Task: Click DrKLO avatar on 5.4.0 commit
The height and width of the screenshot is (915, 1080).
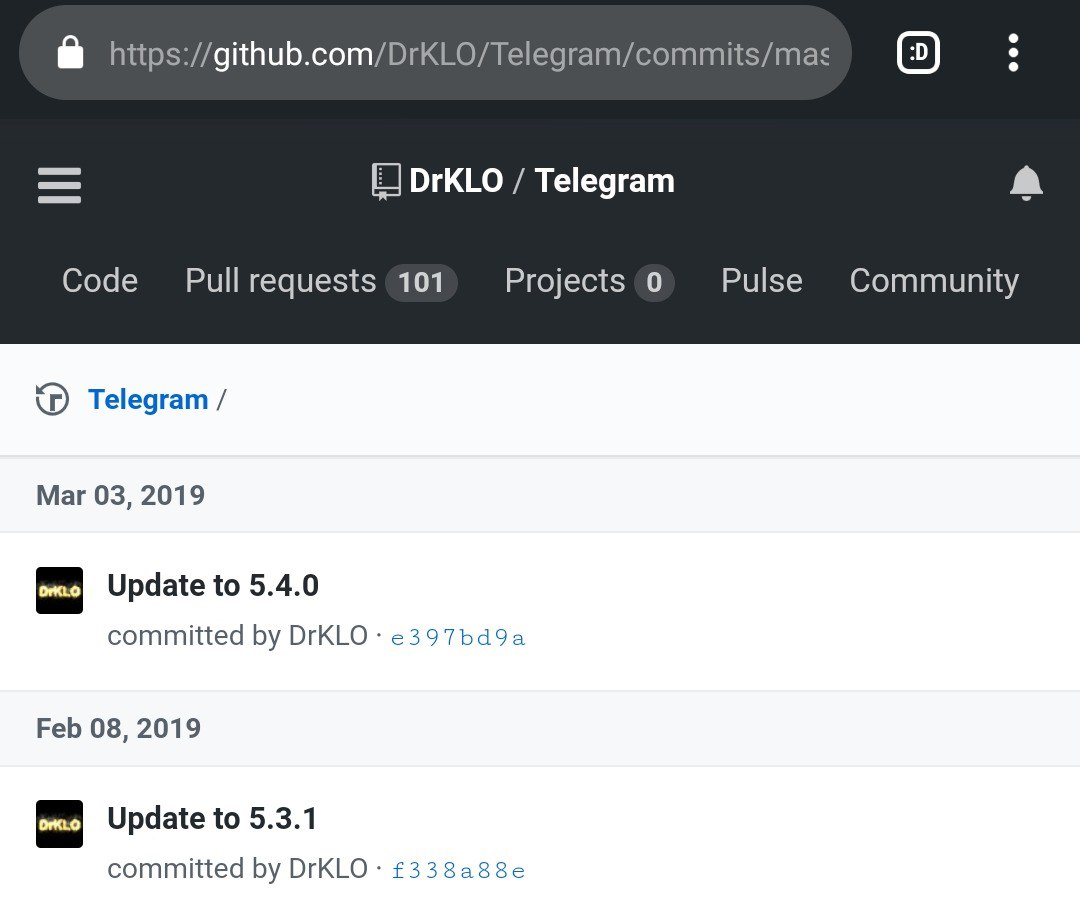Action: [59, 590]
